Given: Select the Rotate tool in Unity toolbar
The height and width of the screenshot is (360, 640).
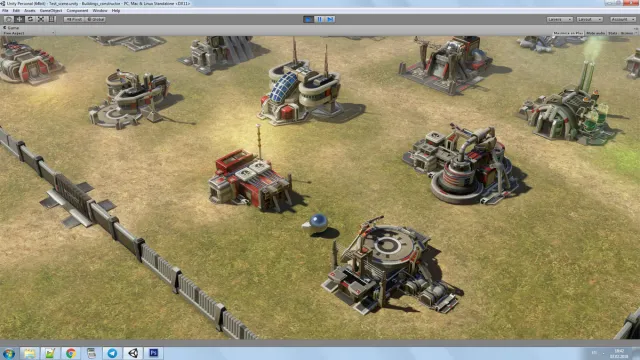Looking at the screenshot, I should tap(30, 19).
